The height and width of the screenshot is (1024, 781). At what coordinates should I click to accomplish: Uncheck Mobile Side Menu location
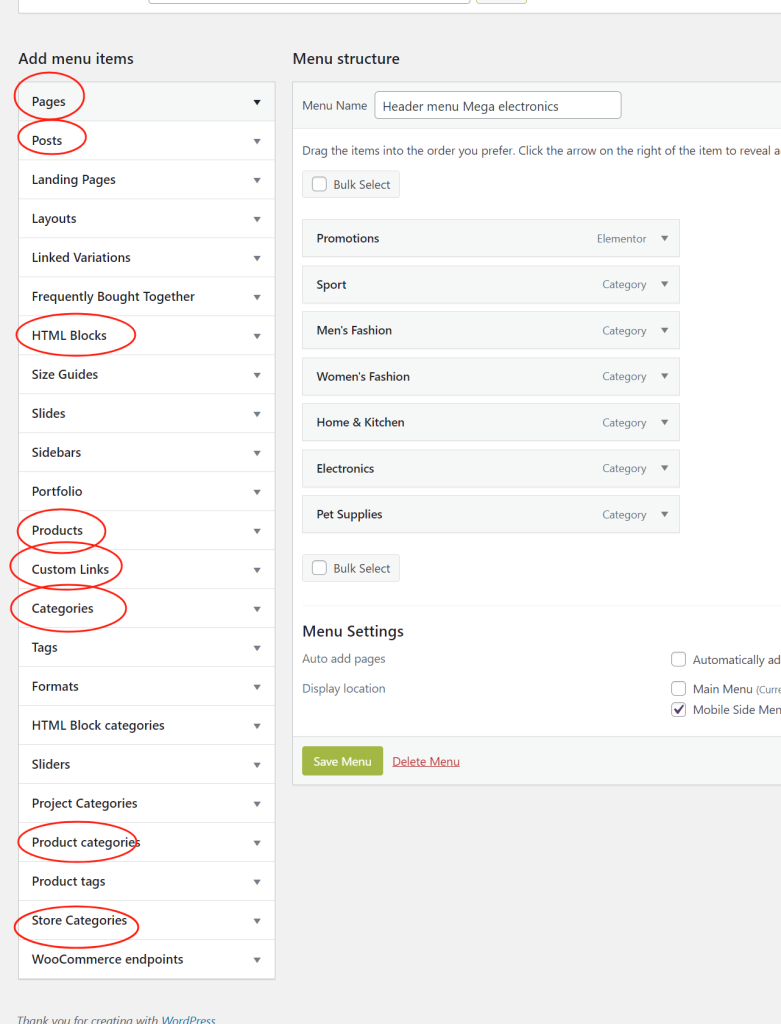point(679,710)
